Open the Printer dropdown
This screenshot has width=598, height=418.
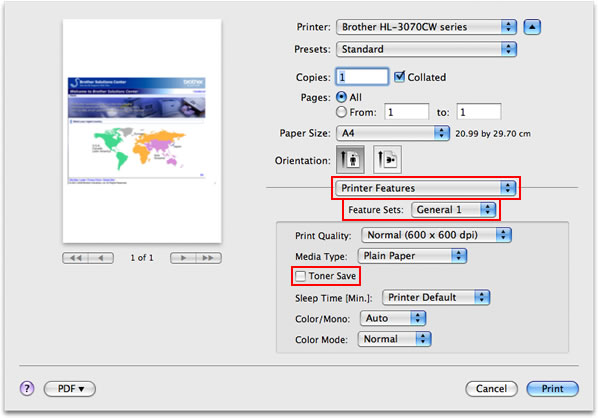pyautogui.click(x=426, y=27)
